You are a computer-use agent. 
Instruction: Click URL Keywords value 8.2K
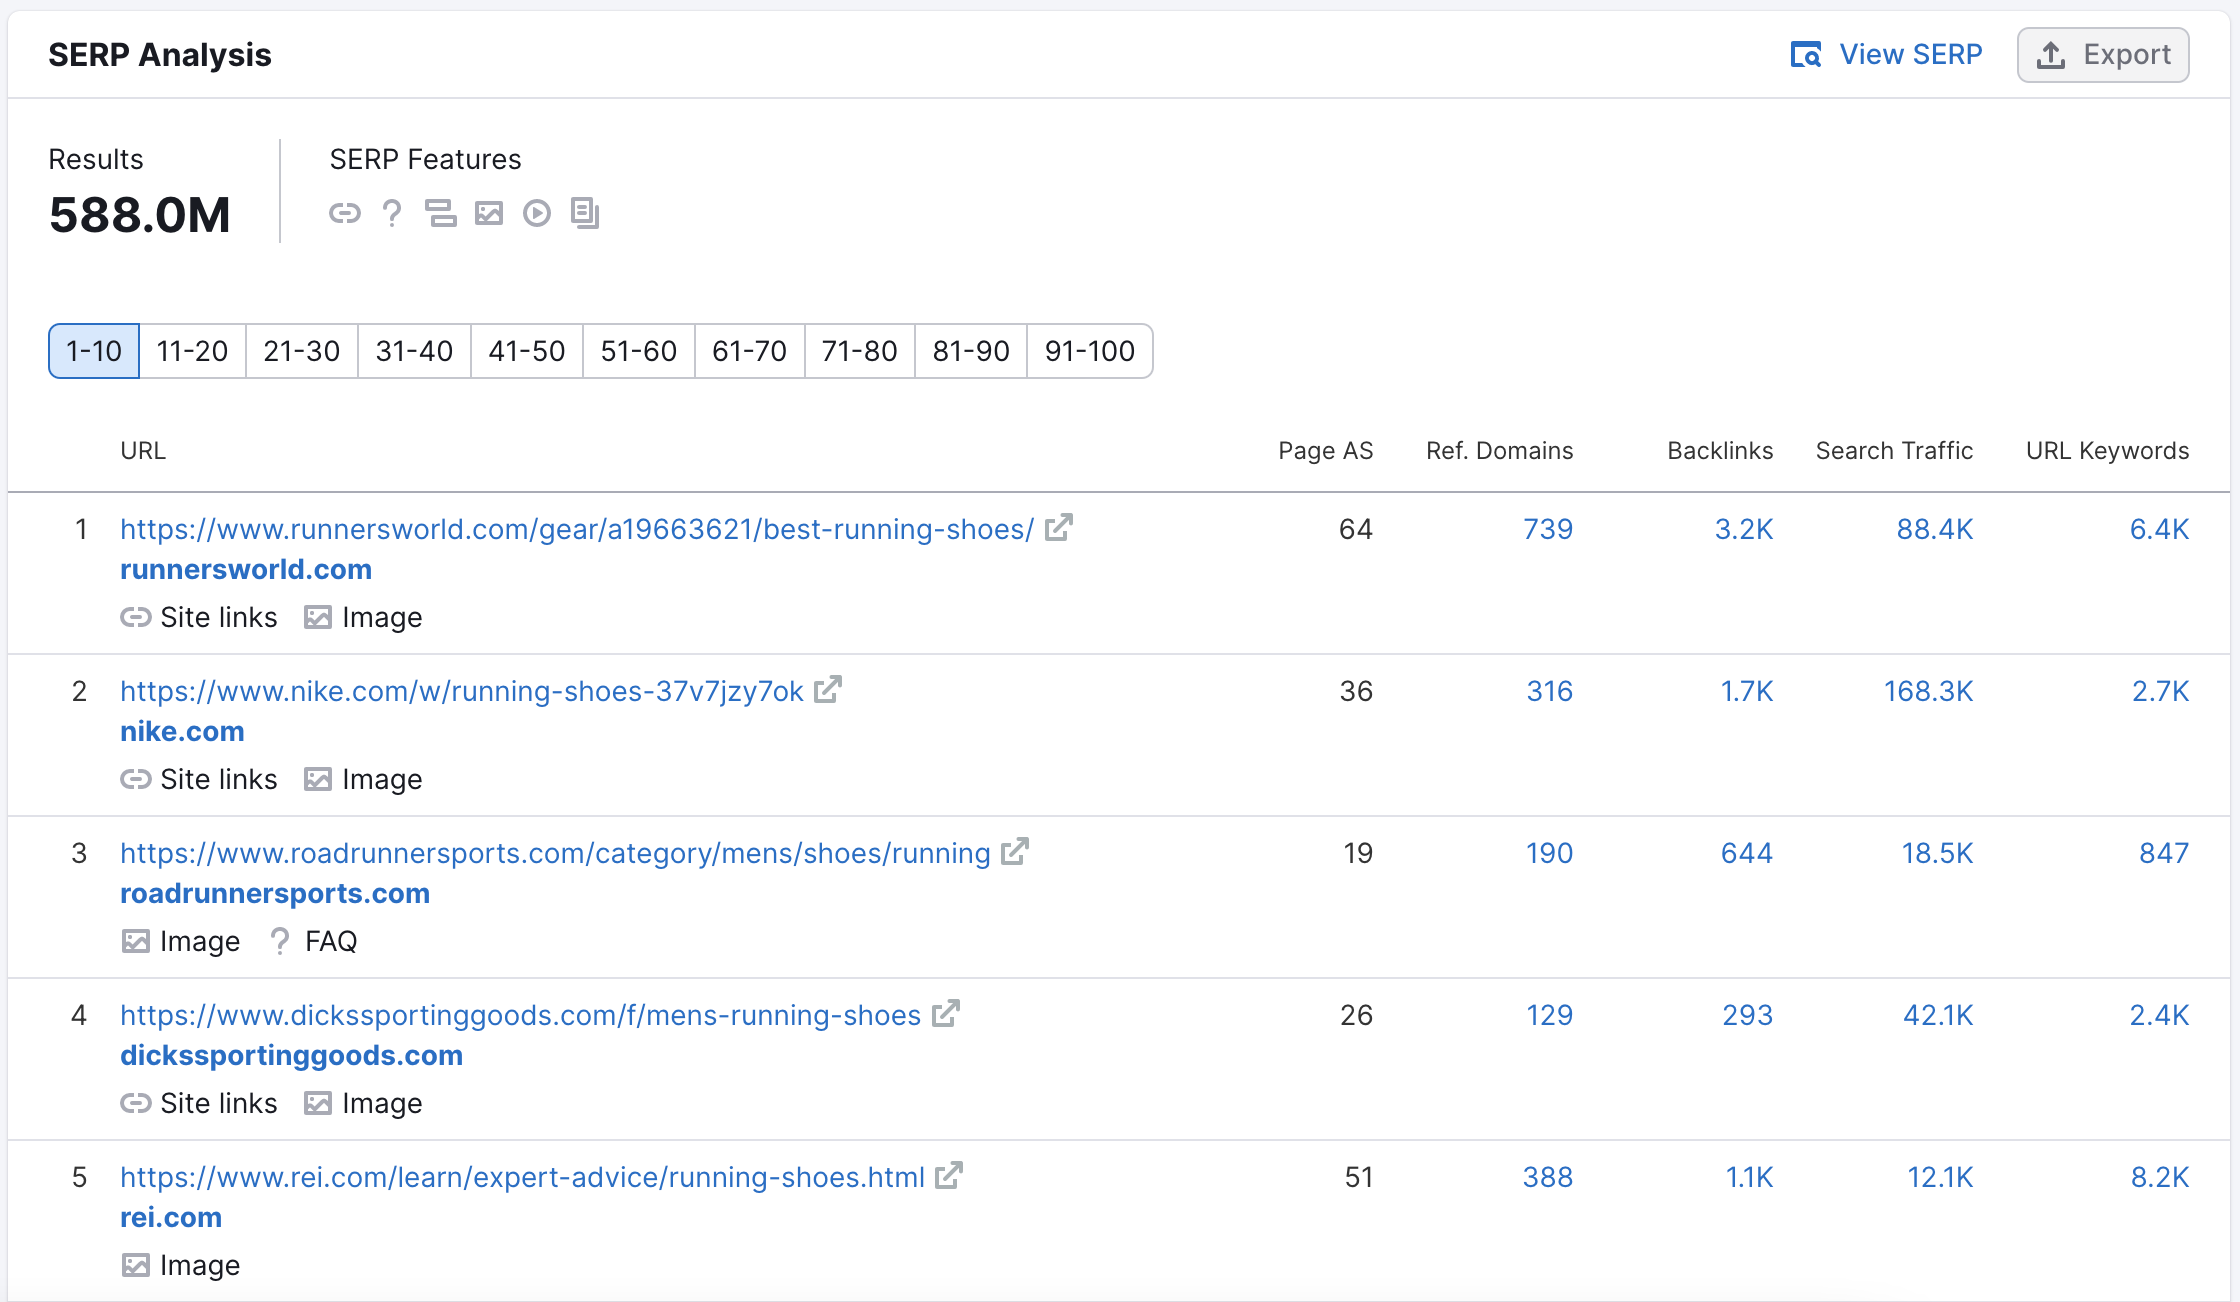(x=2160, y=1177)
